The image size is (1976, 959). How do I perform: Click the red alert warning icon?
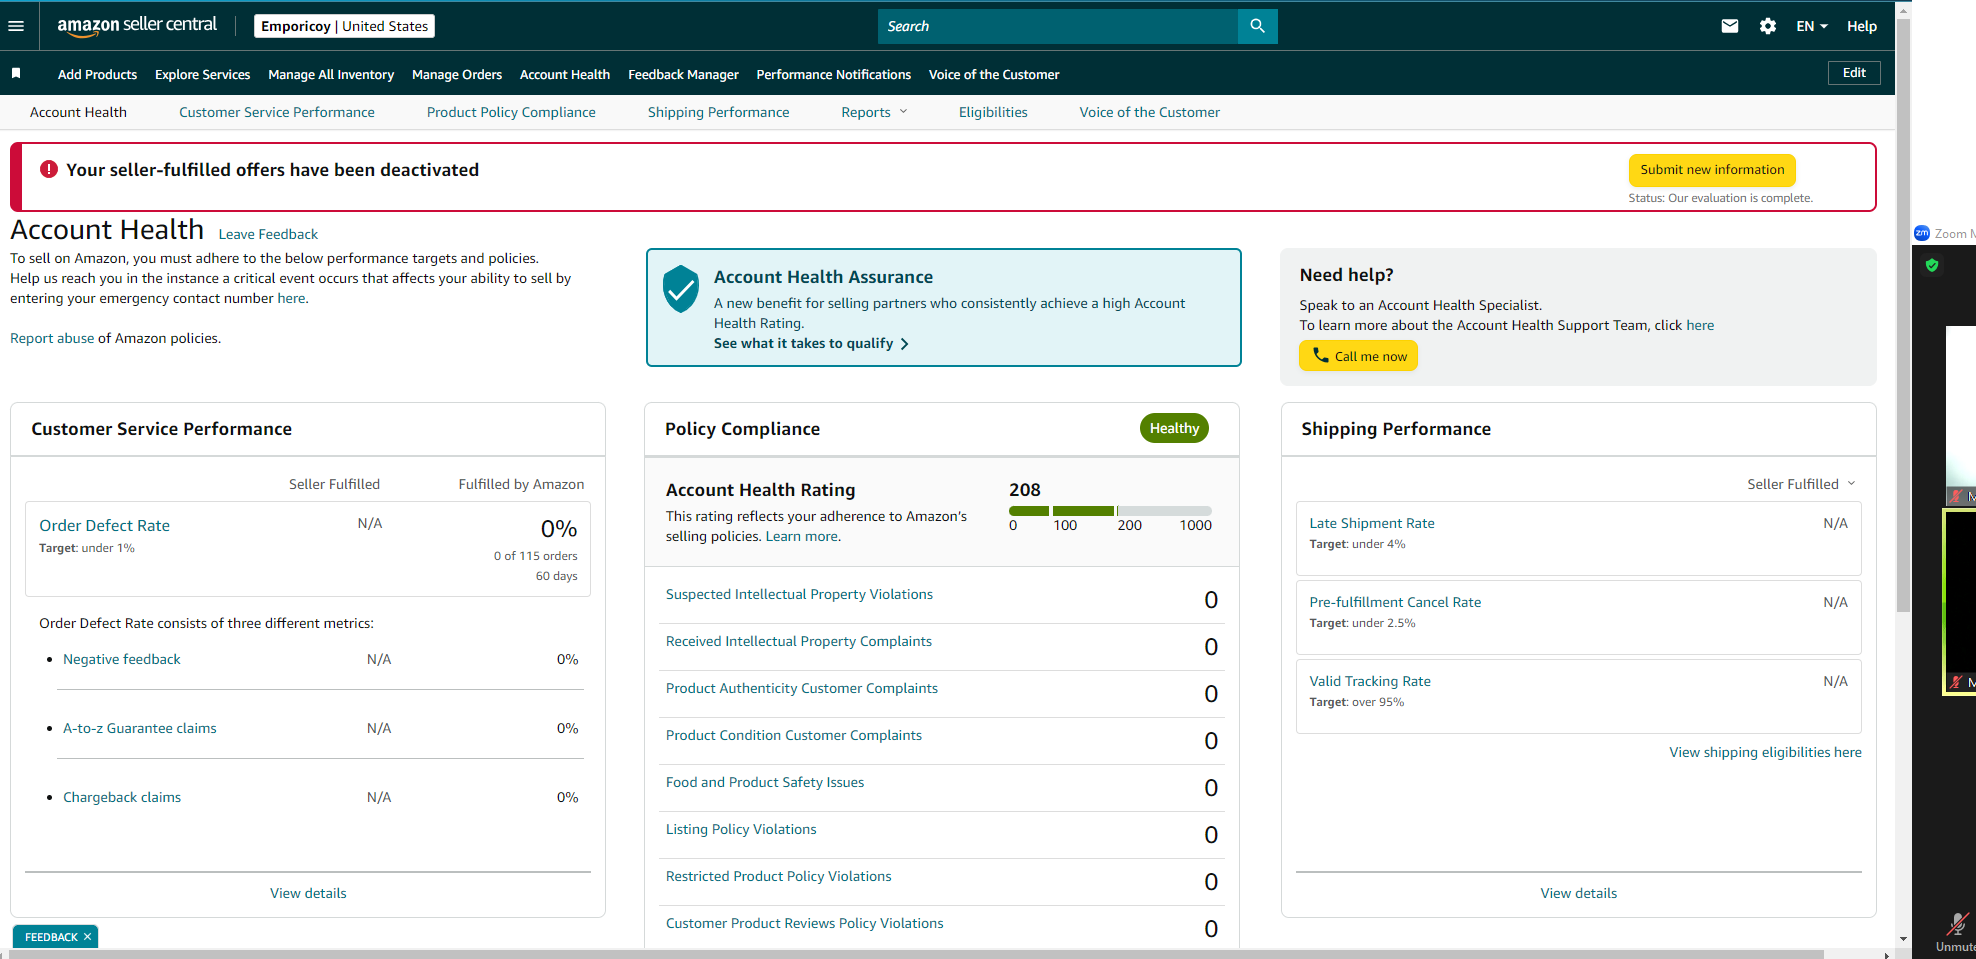[49, 169]
